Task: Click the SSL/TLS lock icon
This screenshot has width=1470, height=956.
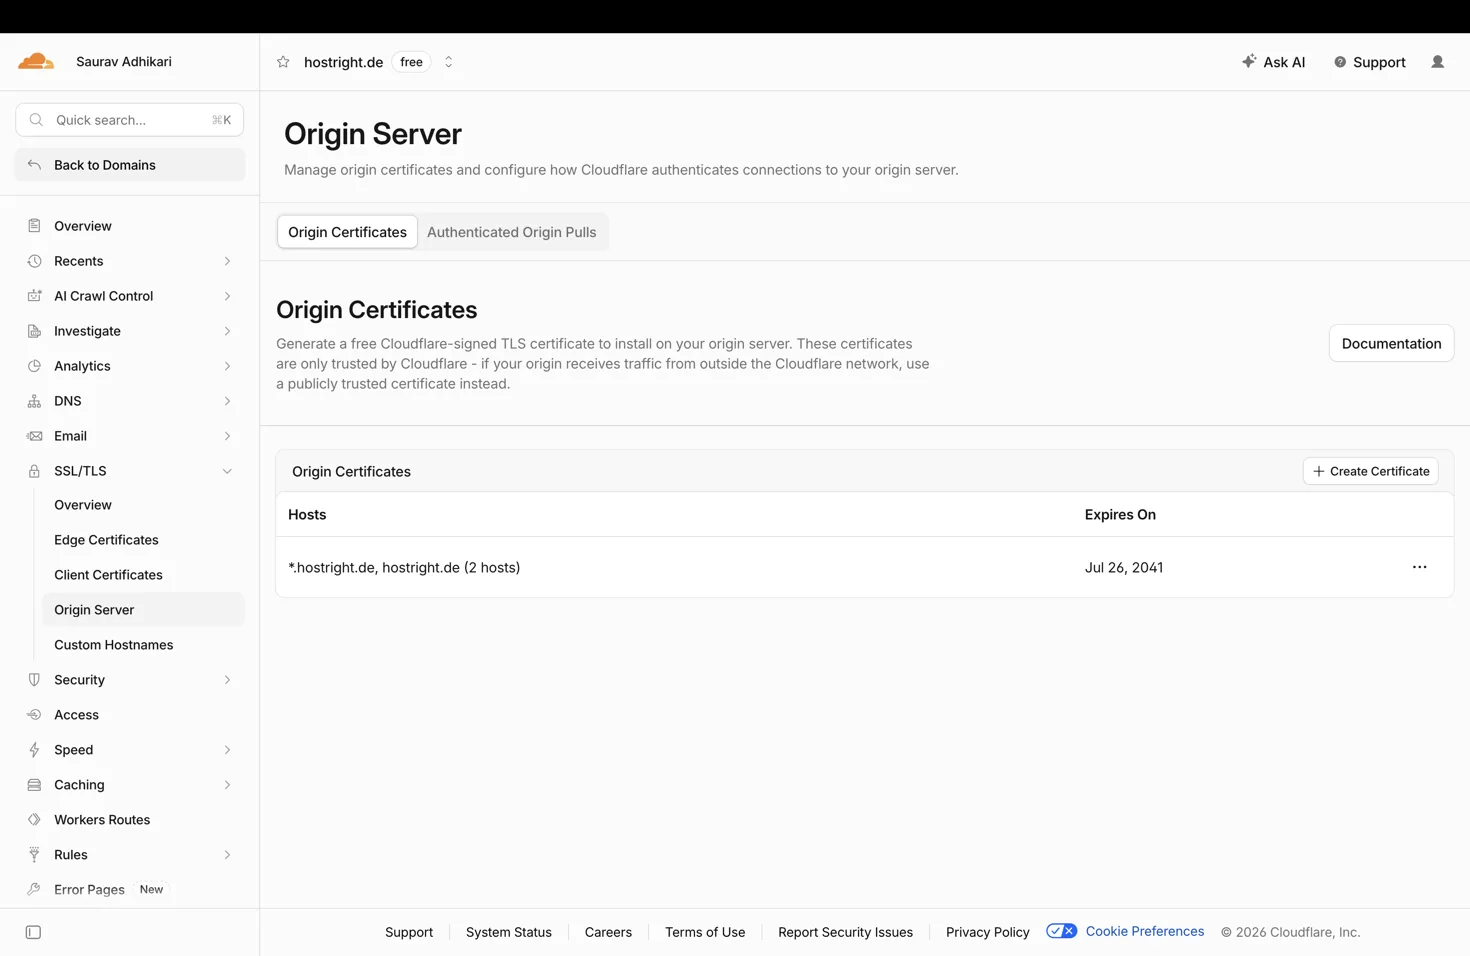Action: [34, 471]
